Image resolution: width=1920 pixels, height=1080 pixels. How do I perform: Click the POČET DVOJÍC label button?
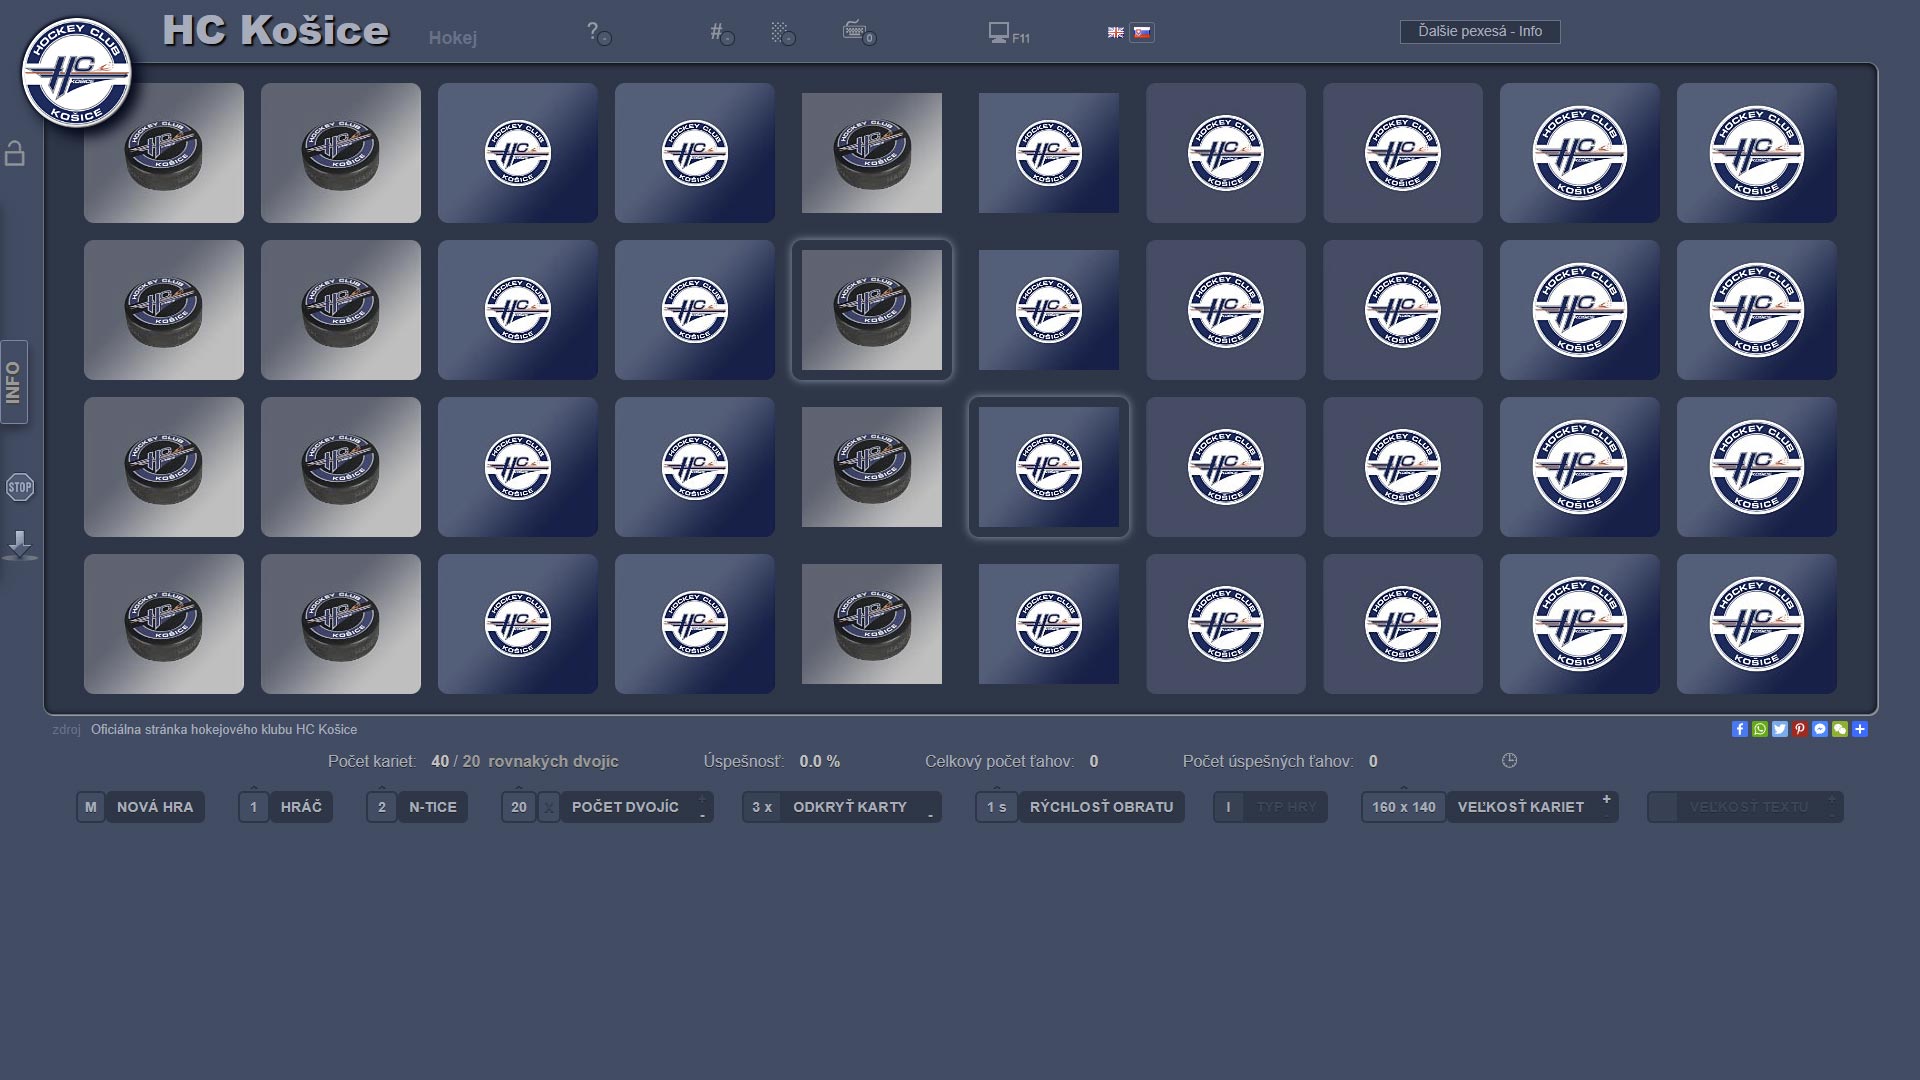point(625,807)
